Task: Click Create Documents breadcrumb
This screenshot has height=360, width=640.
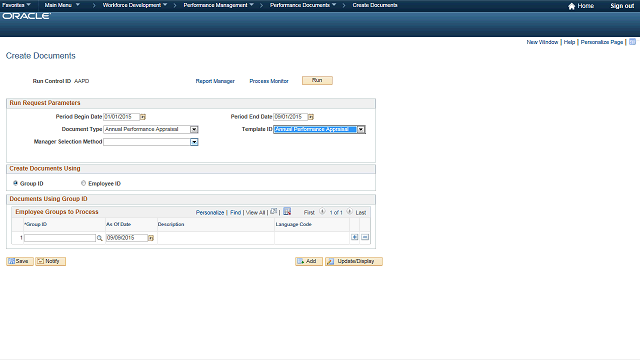Action: [x=375, y=5]
